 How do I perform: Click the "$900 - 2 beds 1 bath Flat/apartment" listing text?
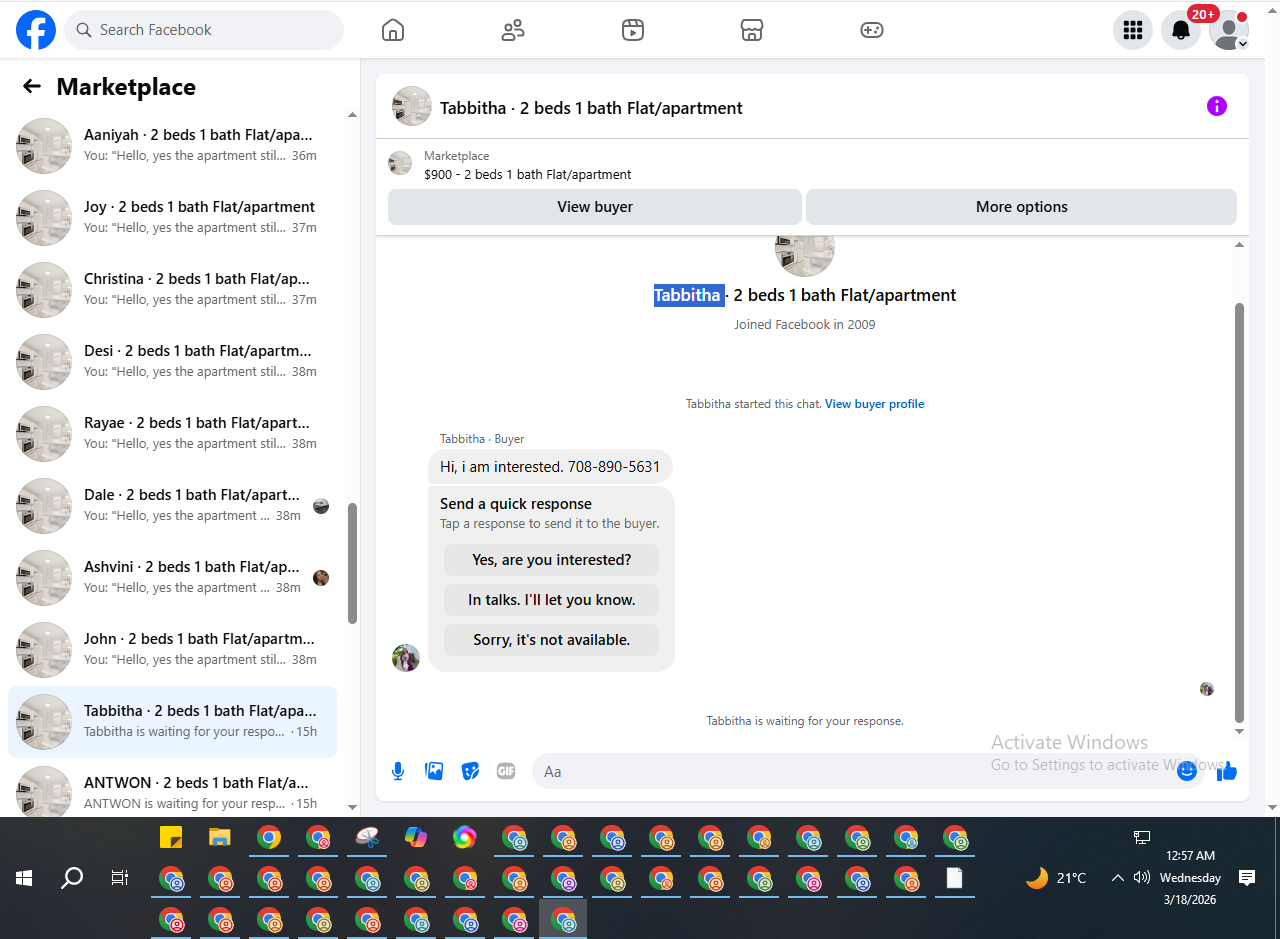coord(528,174)
